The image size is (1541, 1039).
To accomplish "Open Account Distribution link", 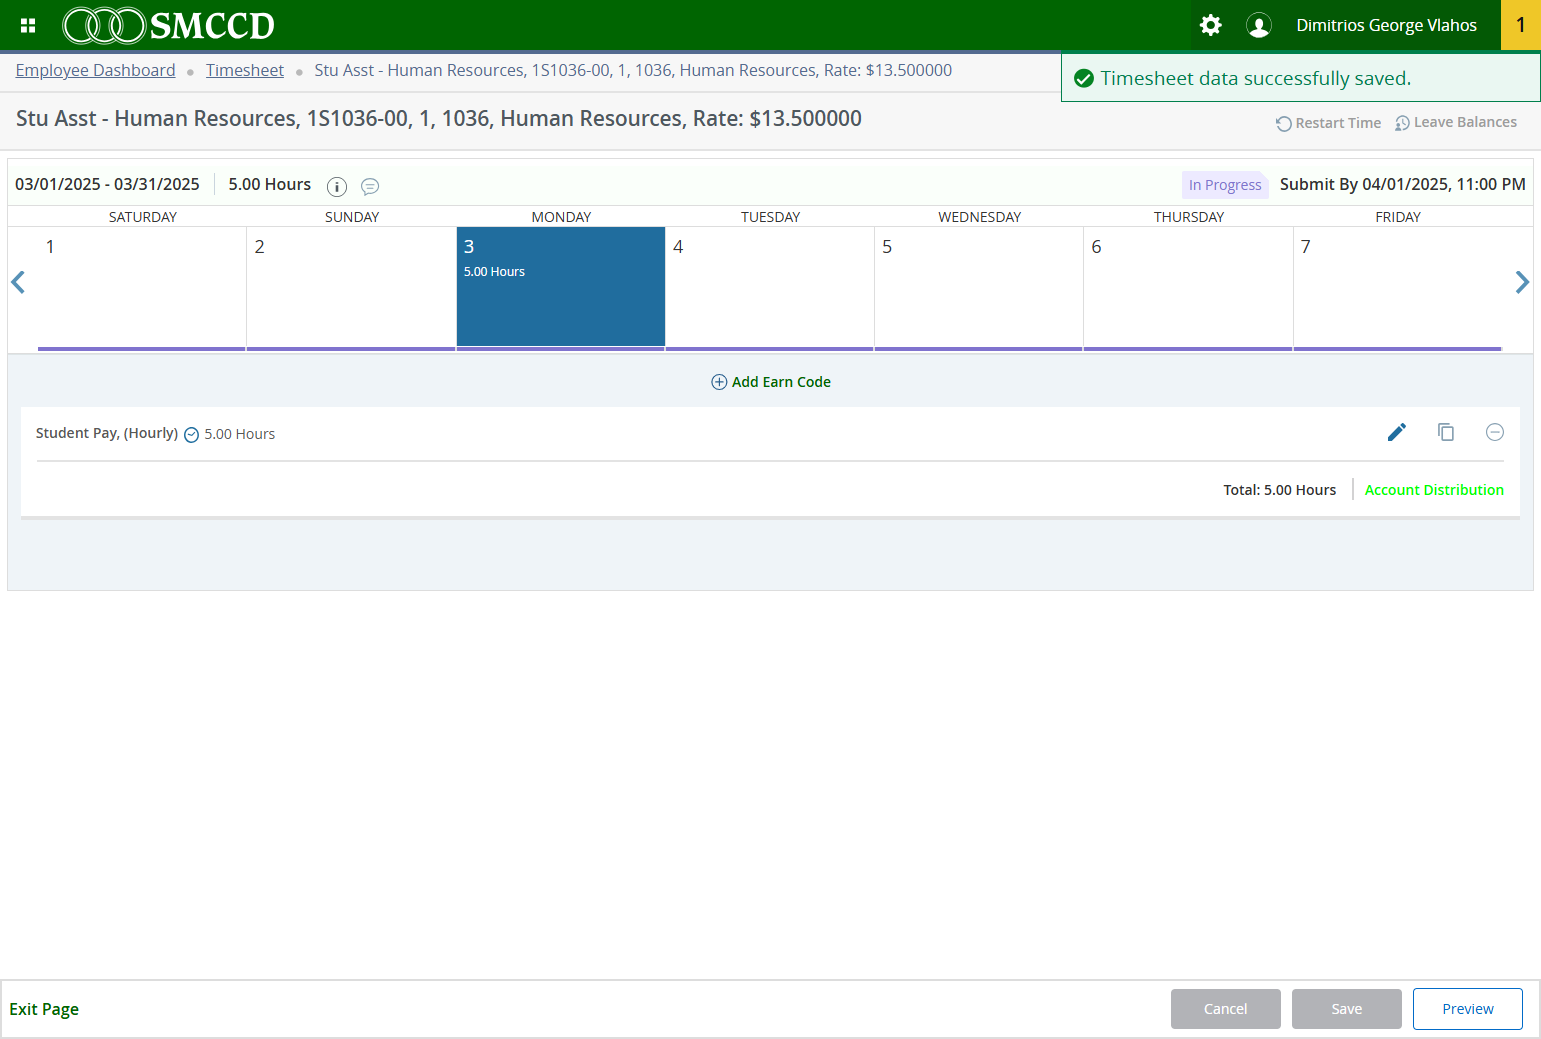I will pyautogui.click(x=1434, y=490).
